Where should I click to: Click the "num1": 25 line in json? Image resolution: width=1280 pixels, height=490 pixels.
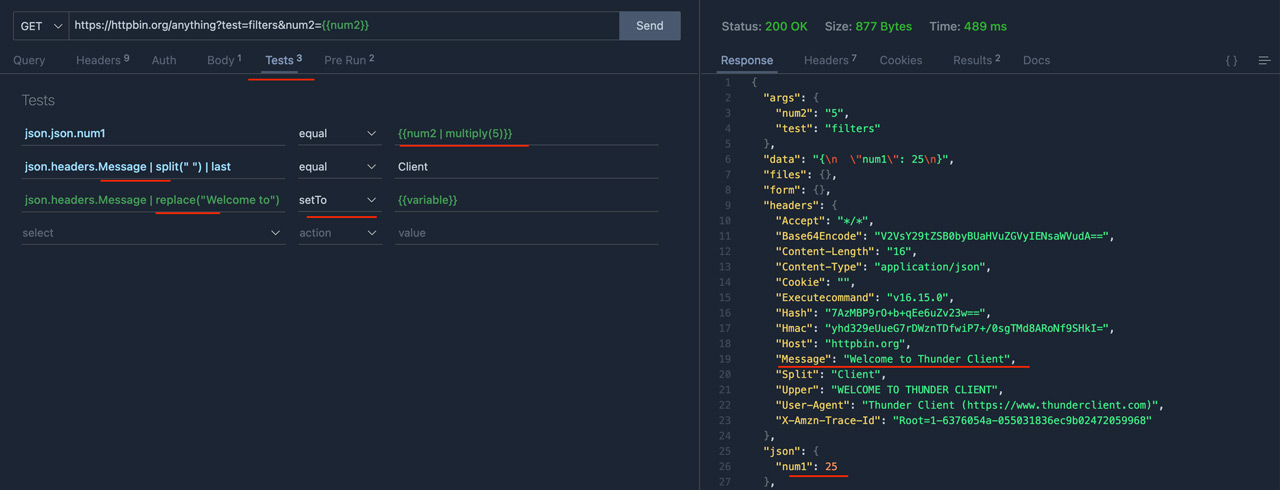tap(806, 466)
